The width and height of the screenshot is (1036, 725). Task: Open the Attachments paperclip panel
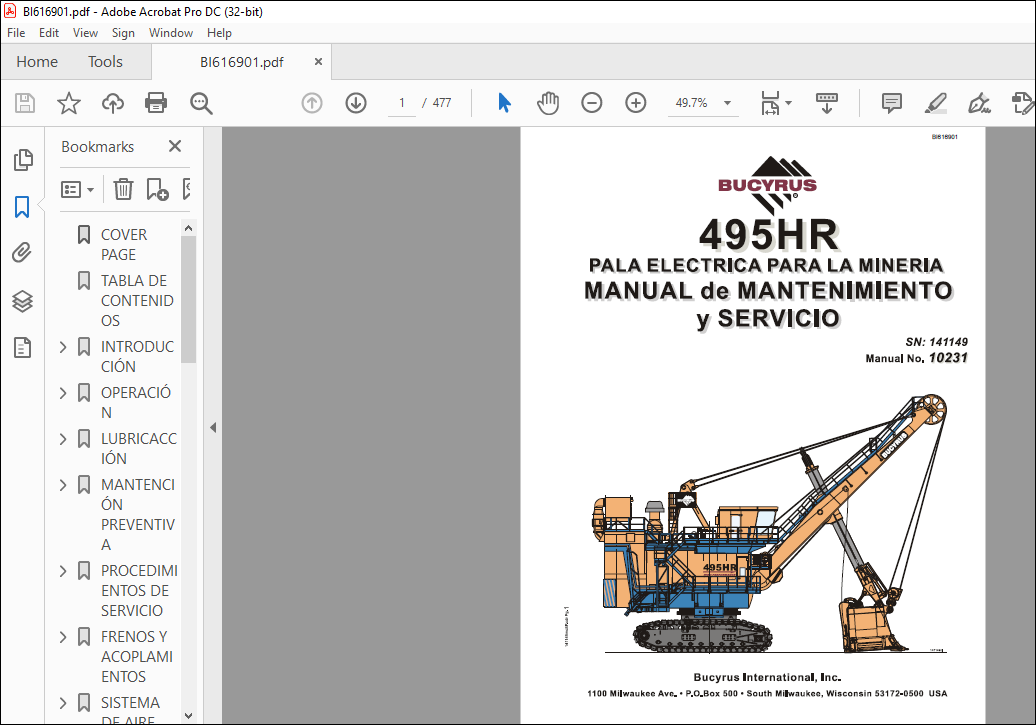point(22,253)
